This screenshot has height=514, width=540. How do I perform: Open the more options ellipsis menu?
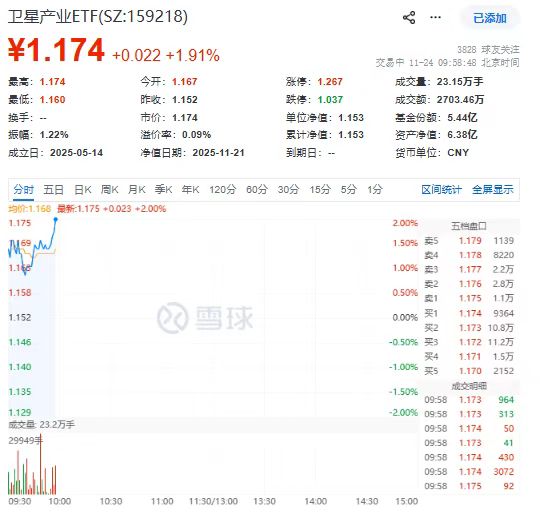pyautogui.click(x=436, y=17)
